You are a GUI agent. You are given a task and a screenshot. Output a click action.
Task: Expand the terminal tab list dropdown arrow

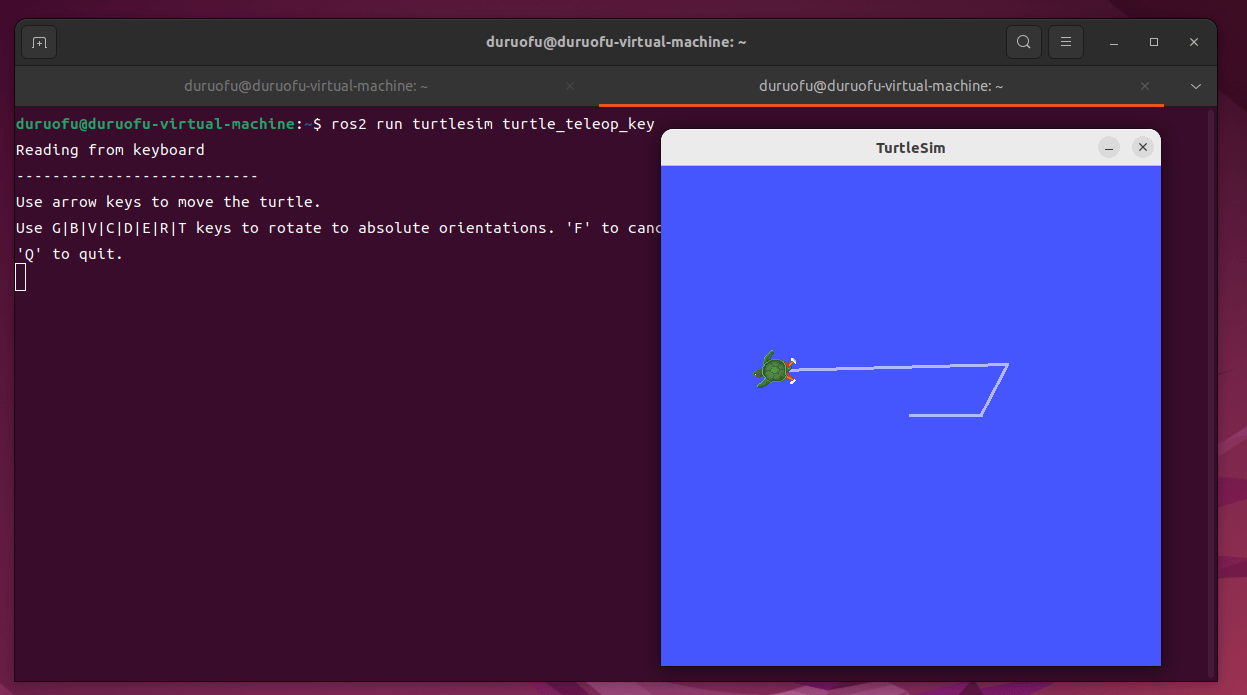pos(1196,86)
